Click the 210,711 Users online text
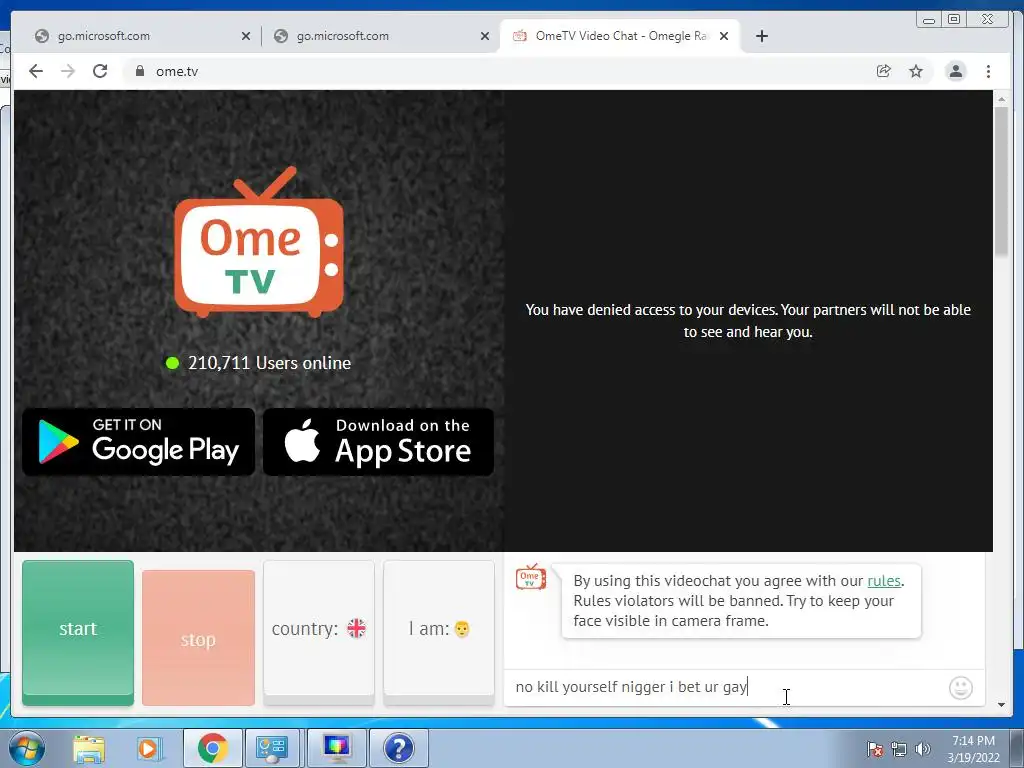This screenshot has height=768, width=1024. [269, 363]
